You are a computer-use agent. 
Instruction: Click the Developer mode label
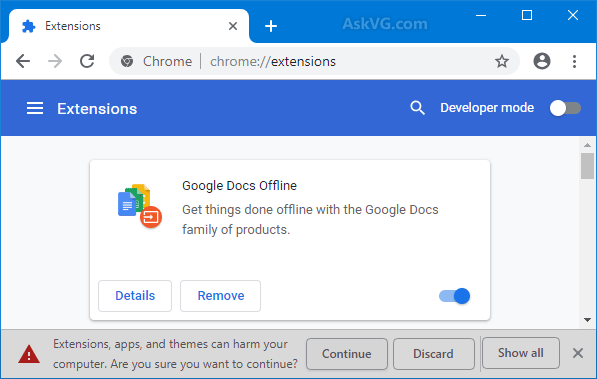click(x=487, y=108)
